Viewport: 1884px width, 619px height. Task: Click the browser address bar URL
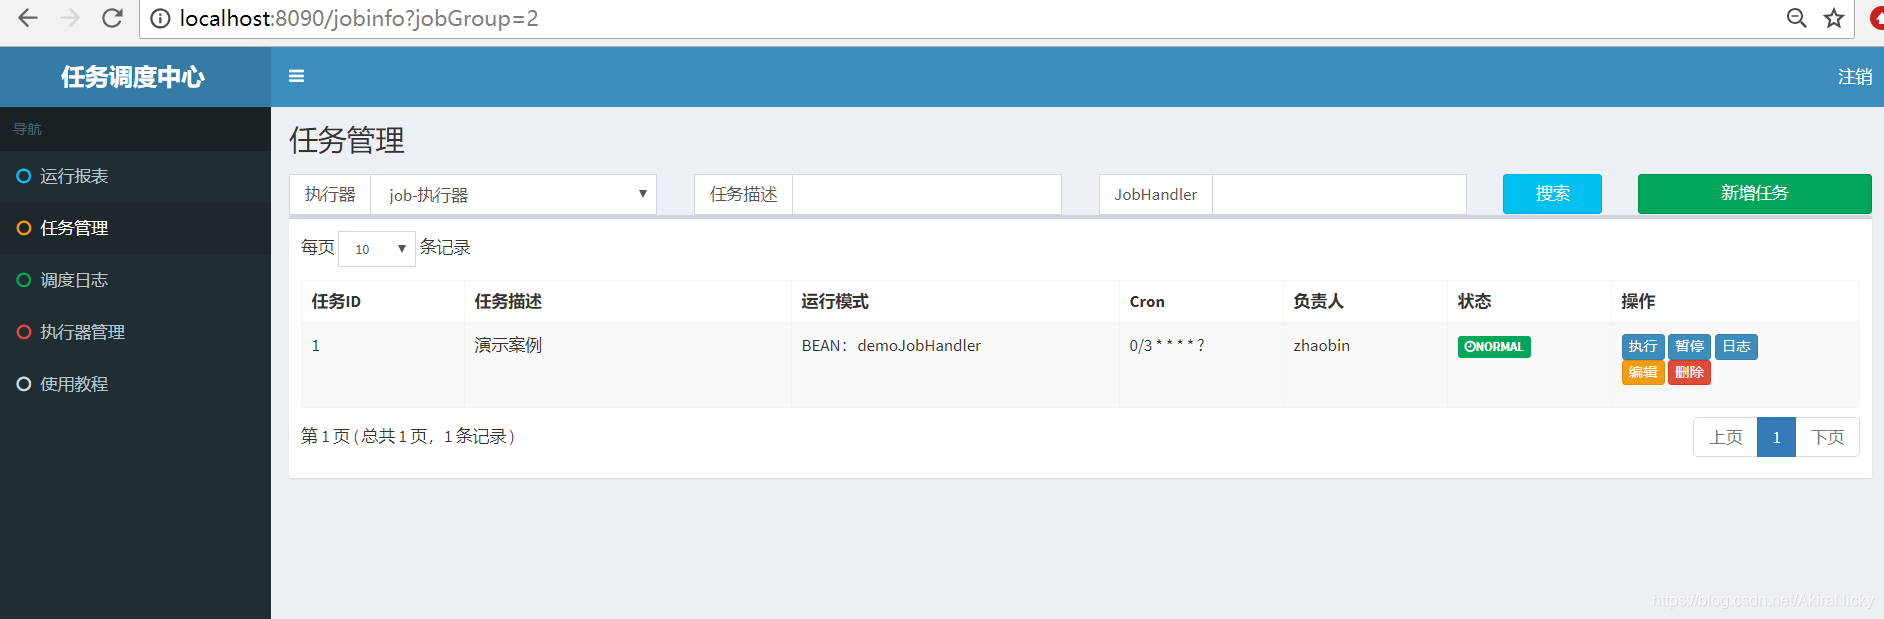click(x=359, y=19)
